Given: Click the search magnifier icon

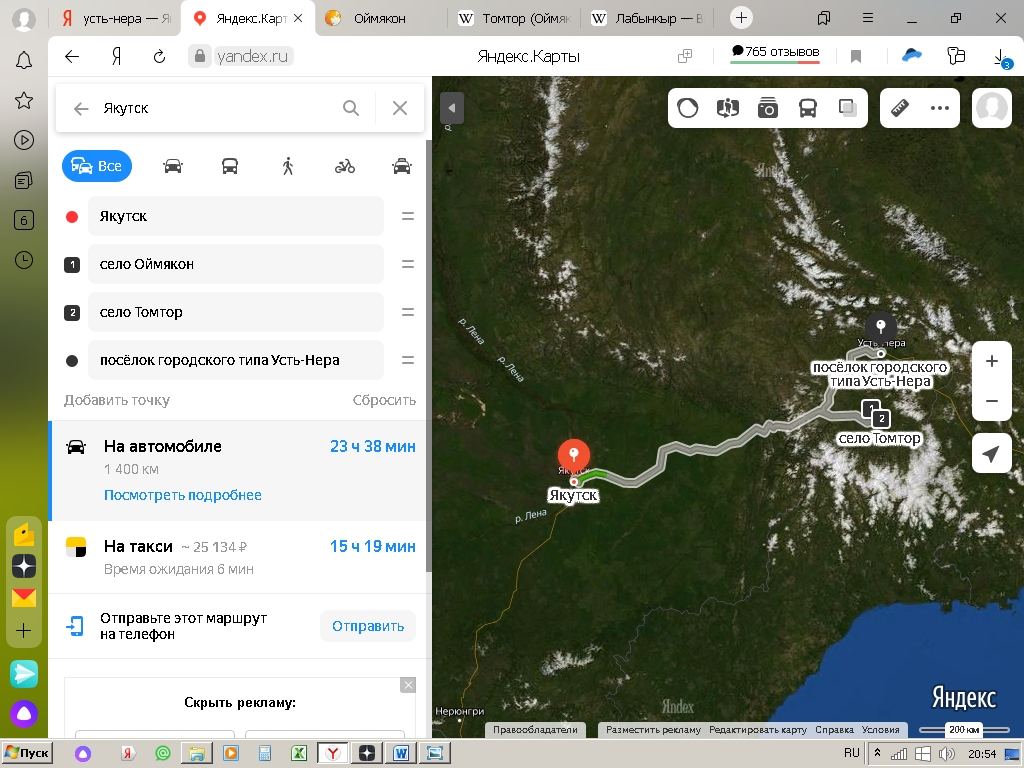Looking at the screenshot, I should pyautogui.click(x=351, y=108).
